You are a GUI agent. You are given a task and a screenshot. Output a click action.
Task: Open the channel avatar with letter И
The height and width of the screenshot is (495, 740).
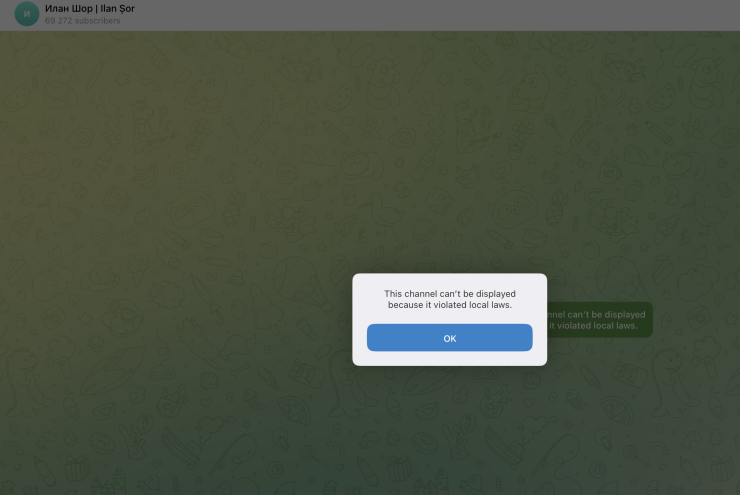coord(27,14)
